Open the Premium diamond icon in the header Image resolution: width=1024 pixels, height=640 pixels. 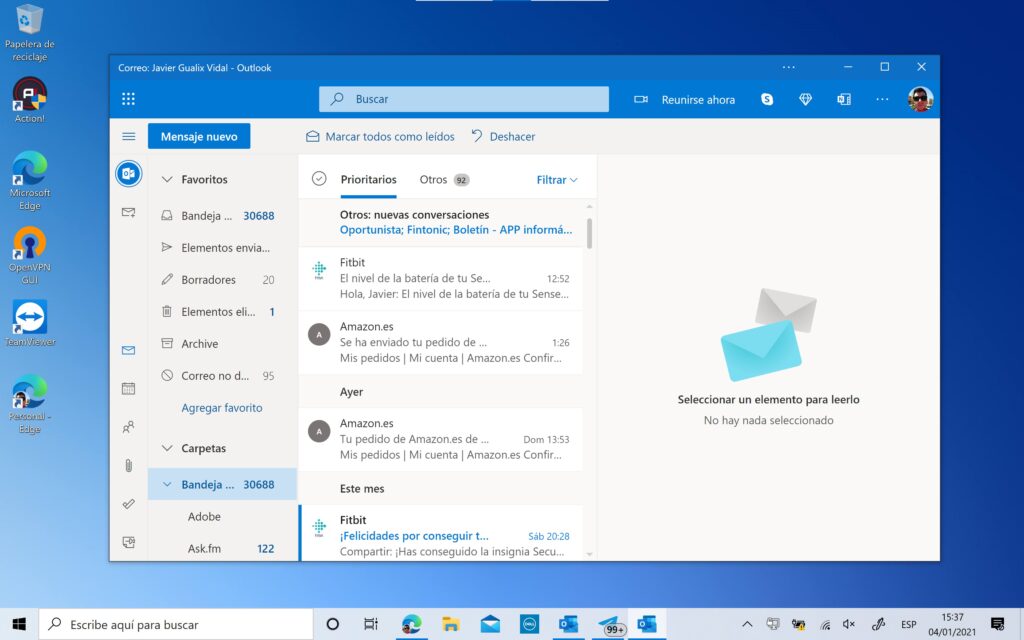(x=805, y=99)
